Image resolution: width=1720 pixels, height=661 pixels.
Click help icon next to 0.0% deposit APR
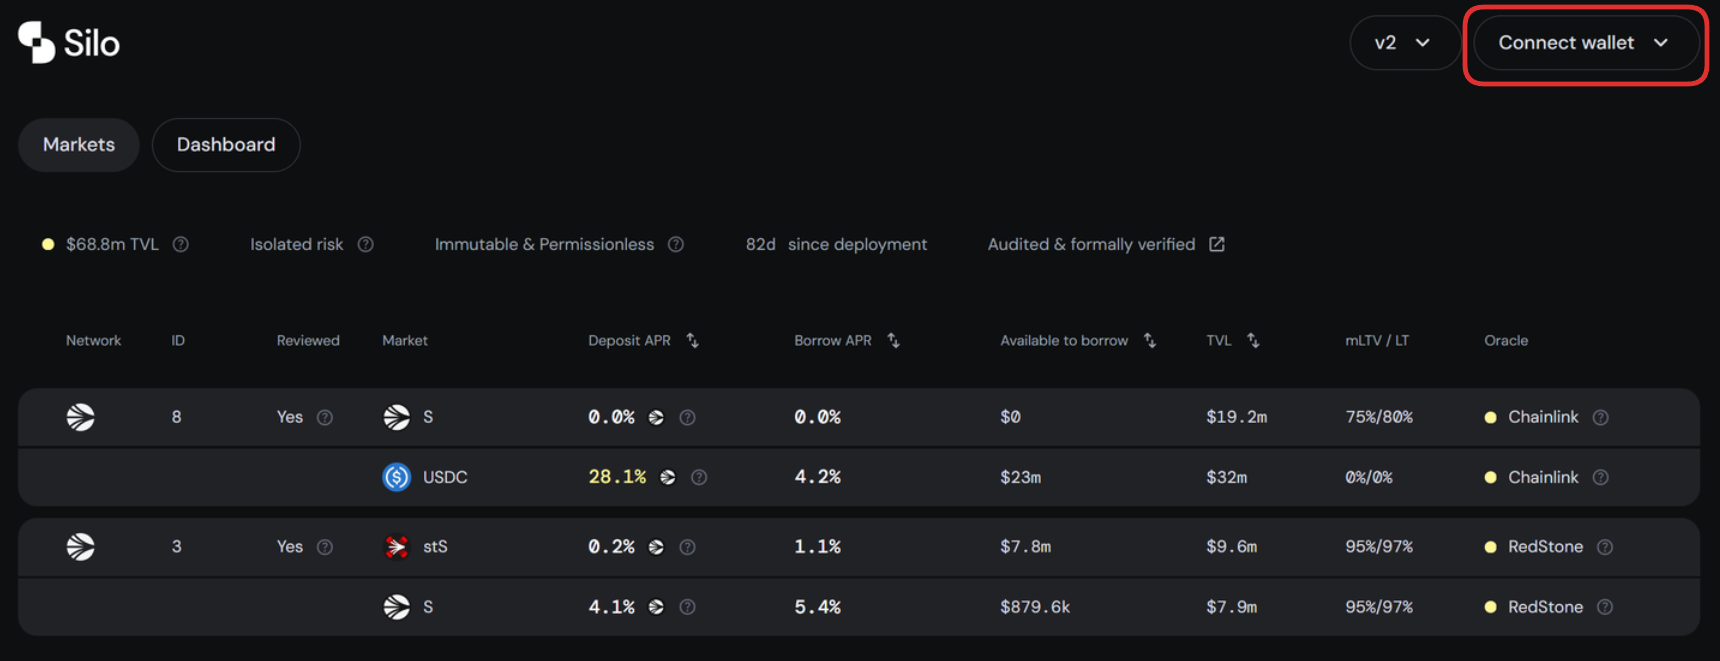(x=687, y=417)
